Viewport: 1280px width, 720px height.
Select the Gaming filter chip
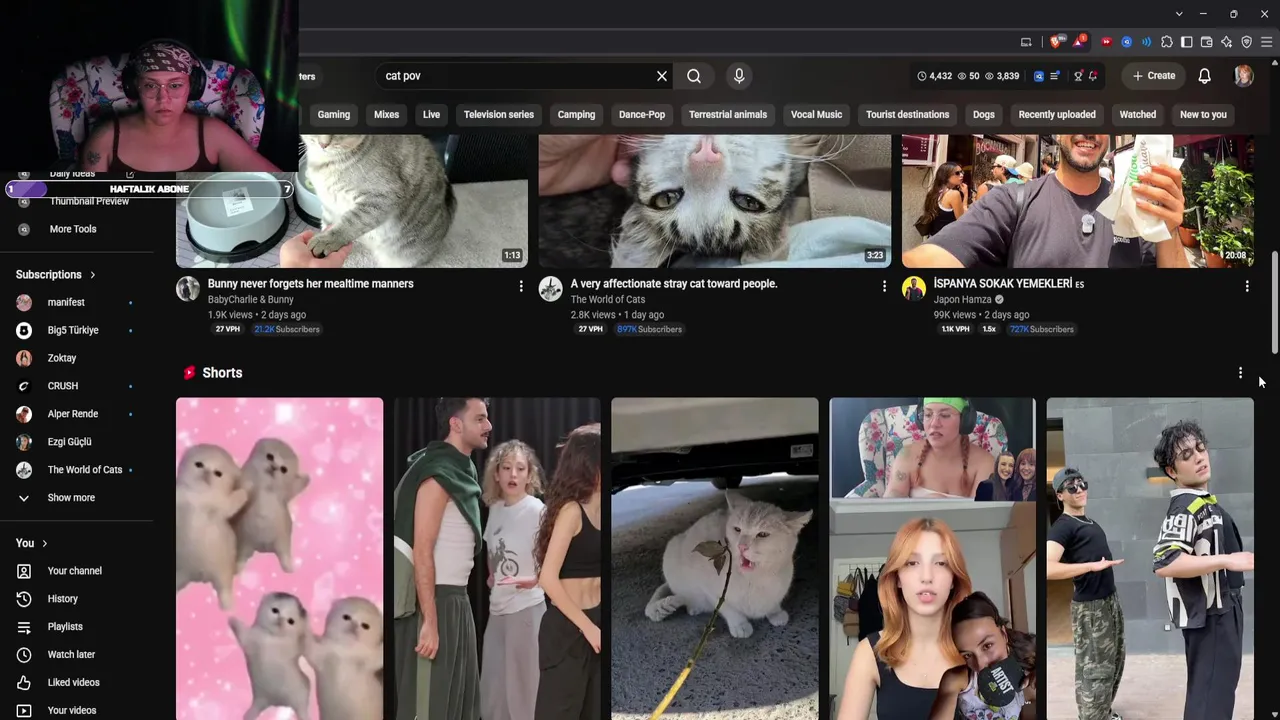[334, 115]
